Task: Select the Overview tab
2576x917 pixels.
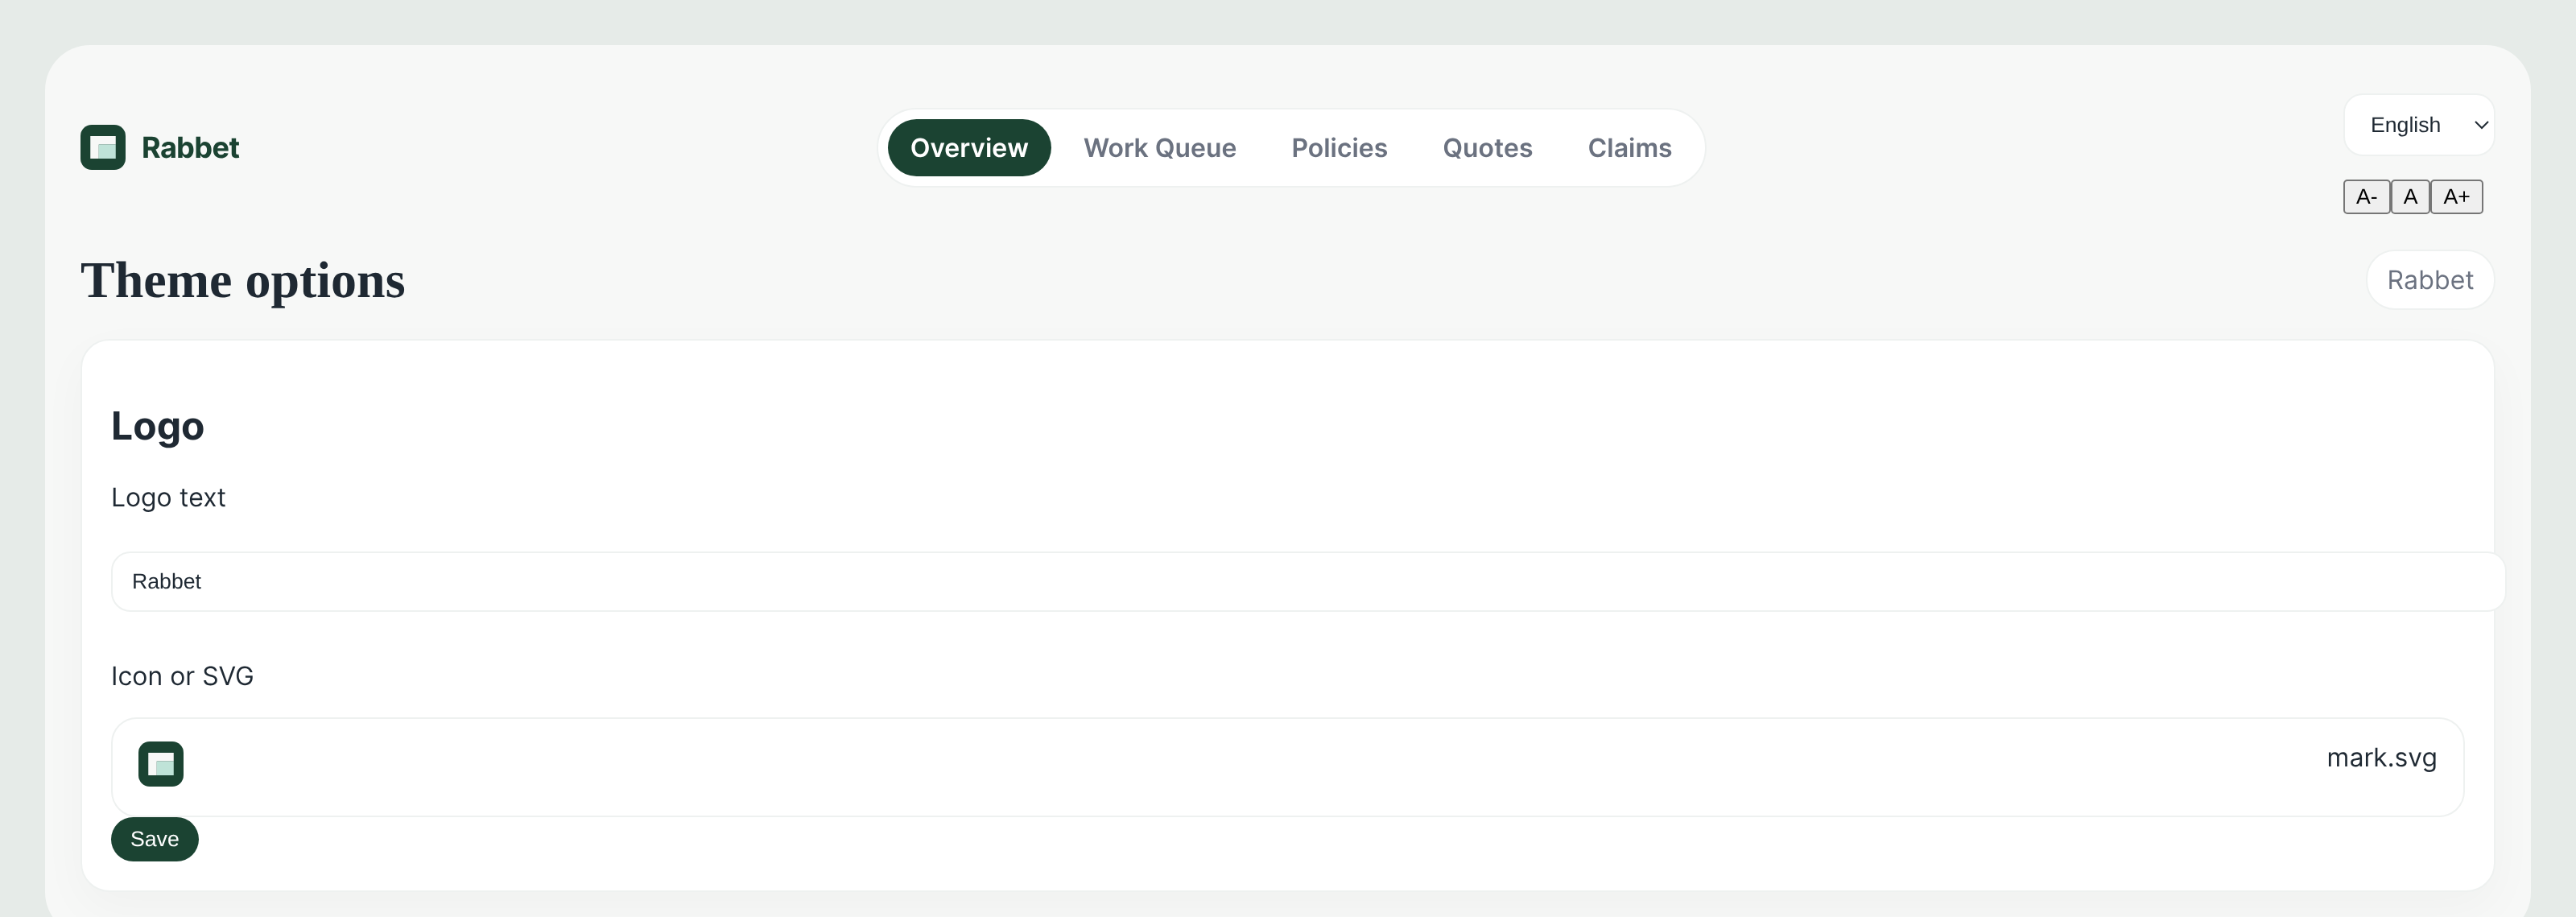Action: (969, 148)
